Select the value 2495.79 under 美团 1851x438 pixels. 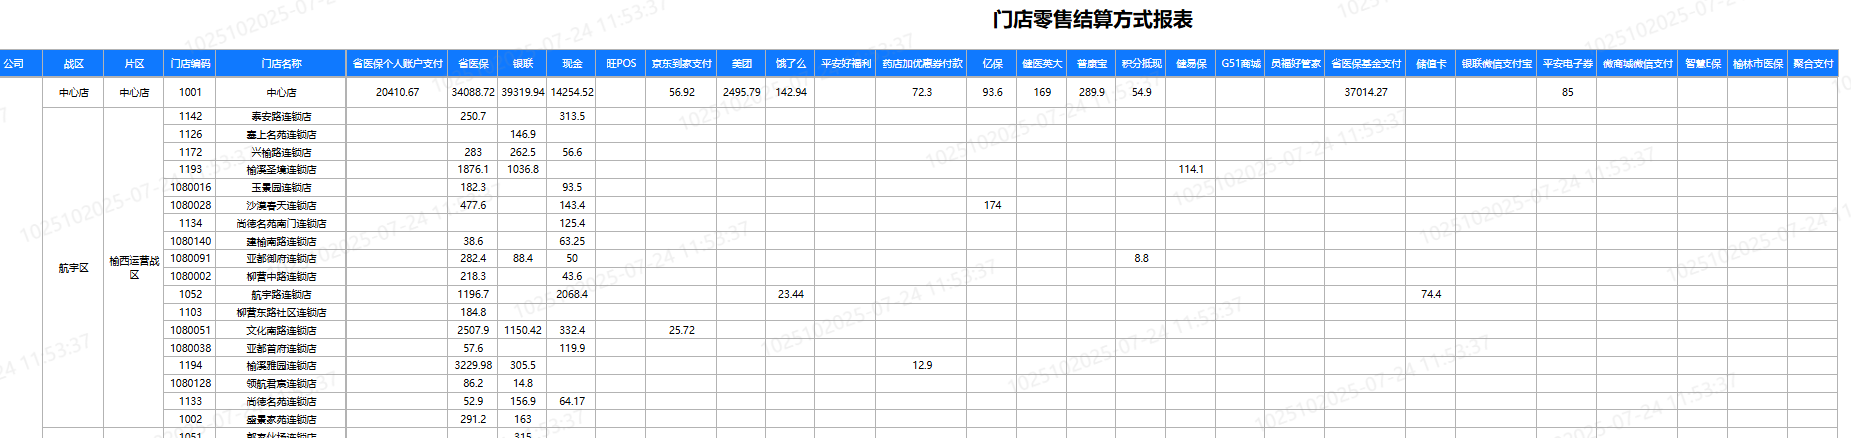741,92
